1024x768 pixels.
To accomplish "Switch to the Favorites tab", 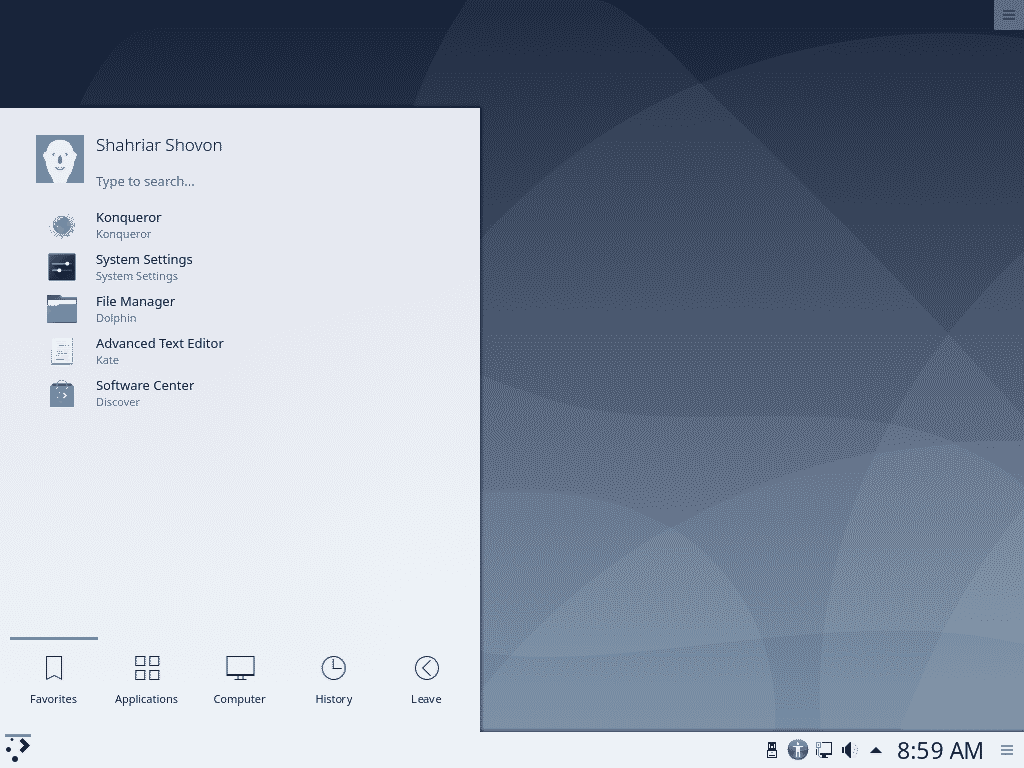I will 54,679.
